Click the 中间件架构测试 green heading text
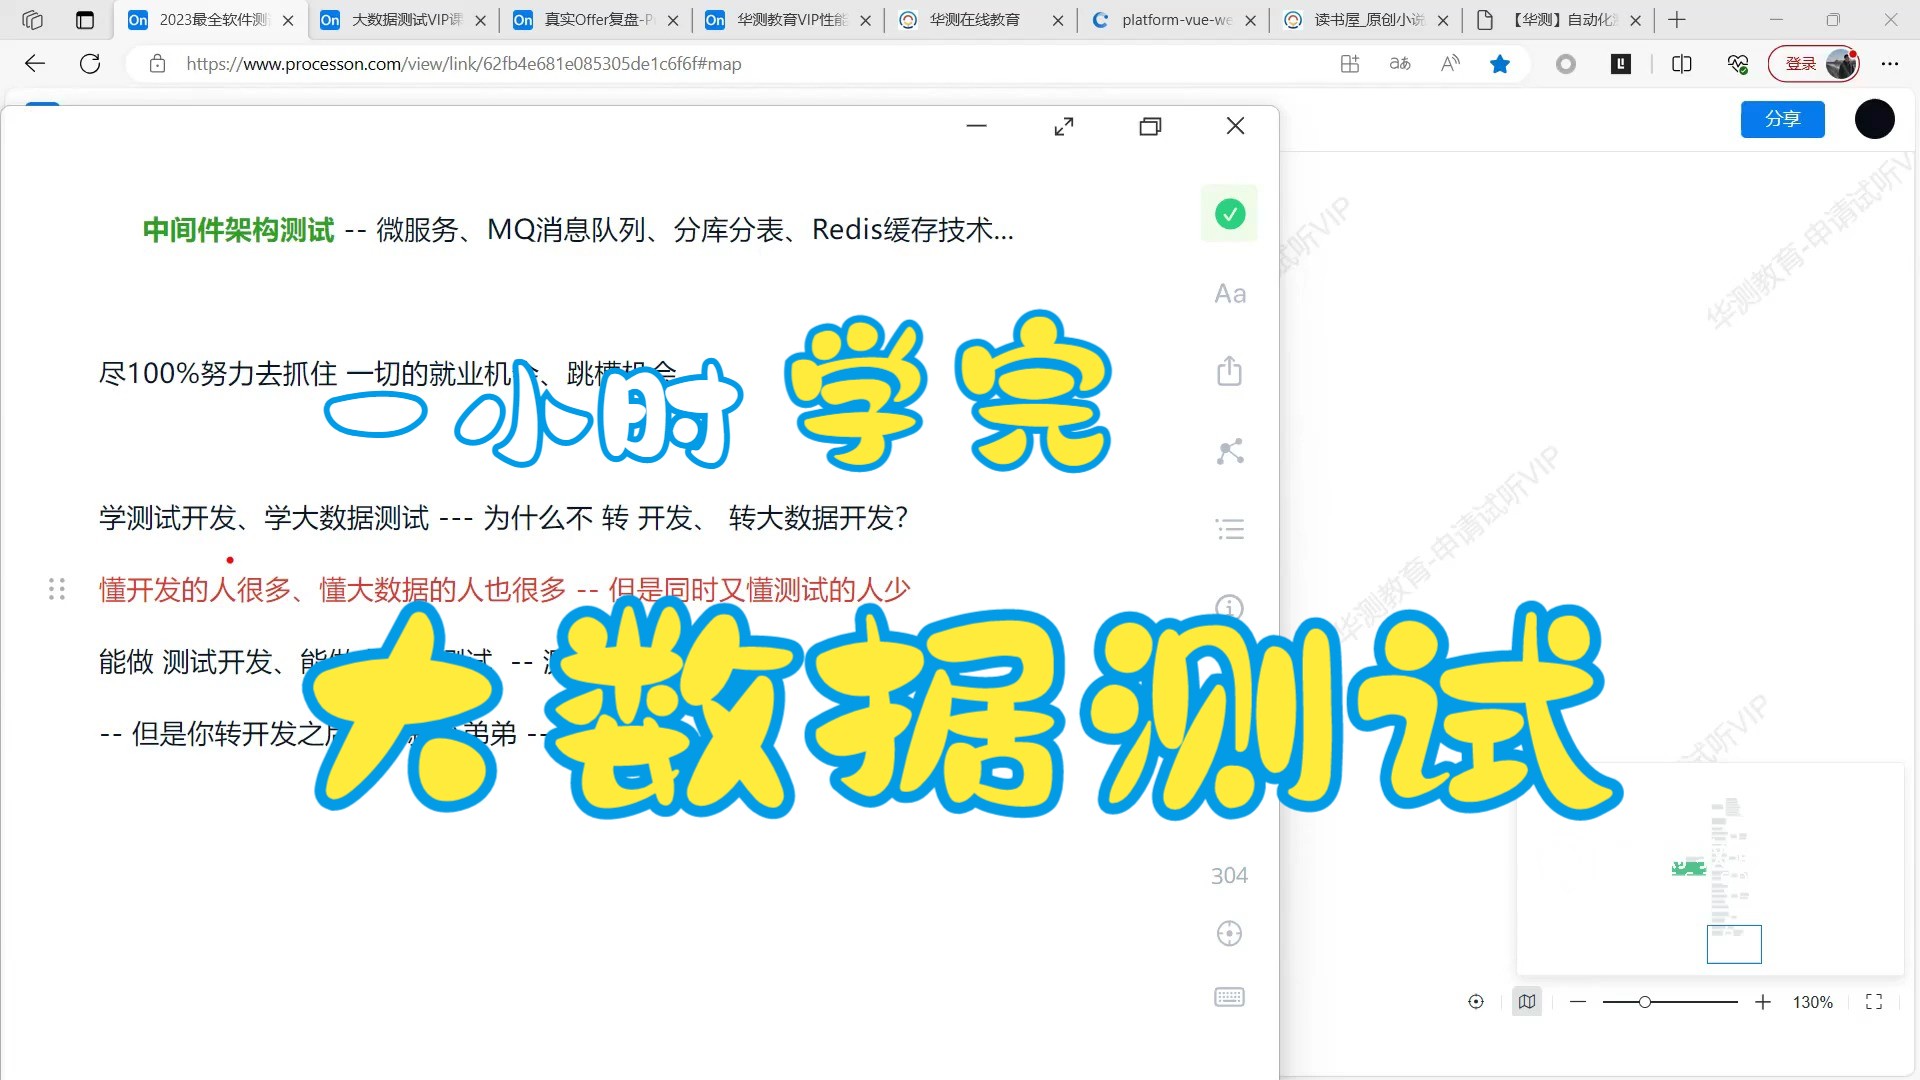Screen dimensions: 1920x1080 (238, 230)
